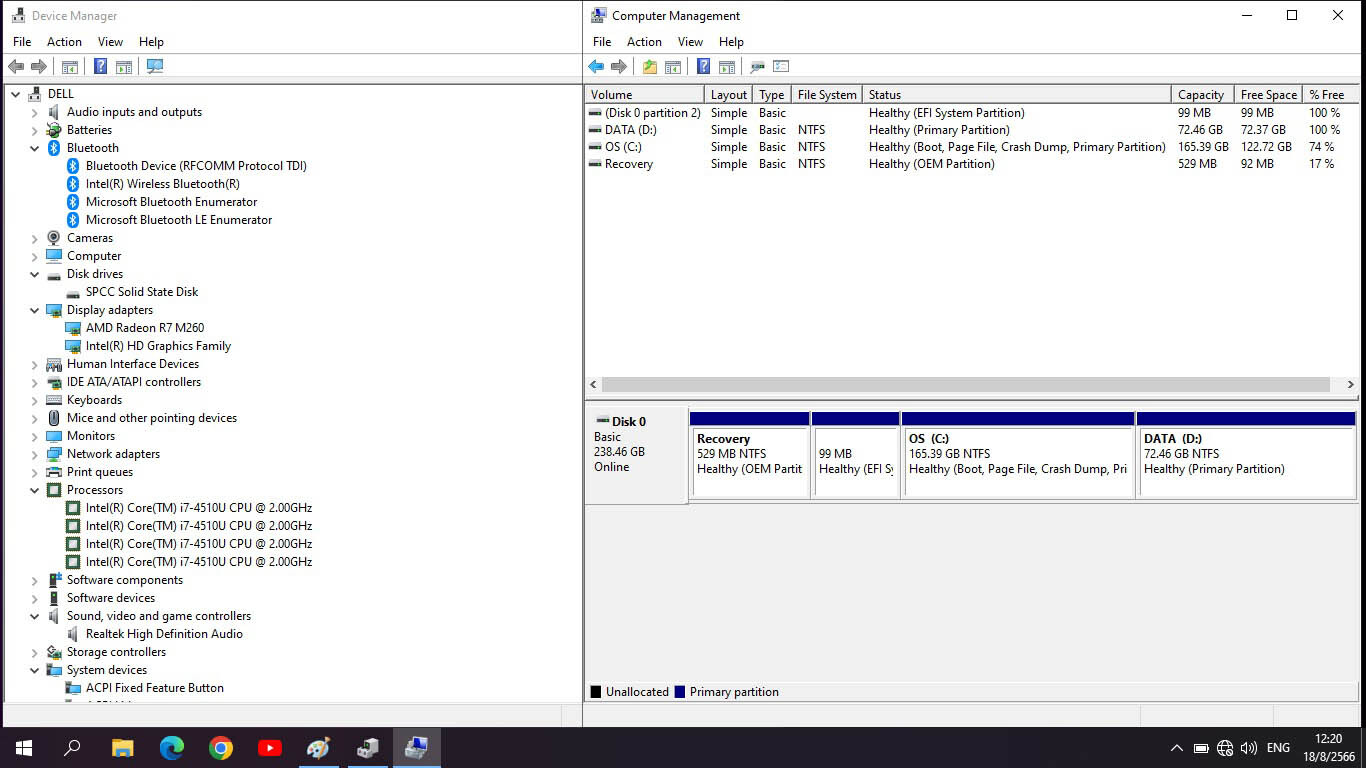Click Scan for hardware changes monitor icon

click(x=154, y=67)
